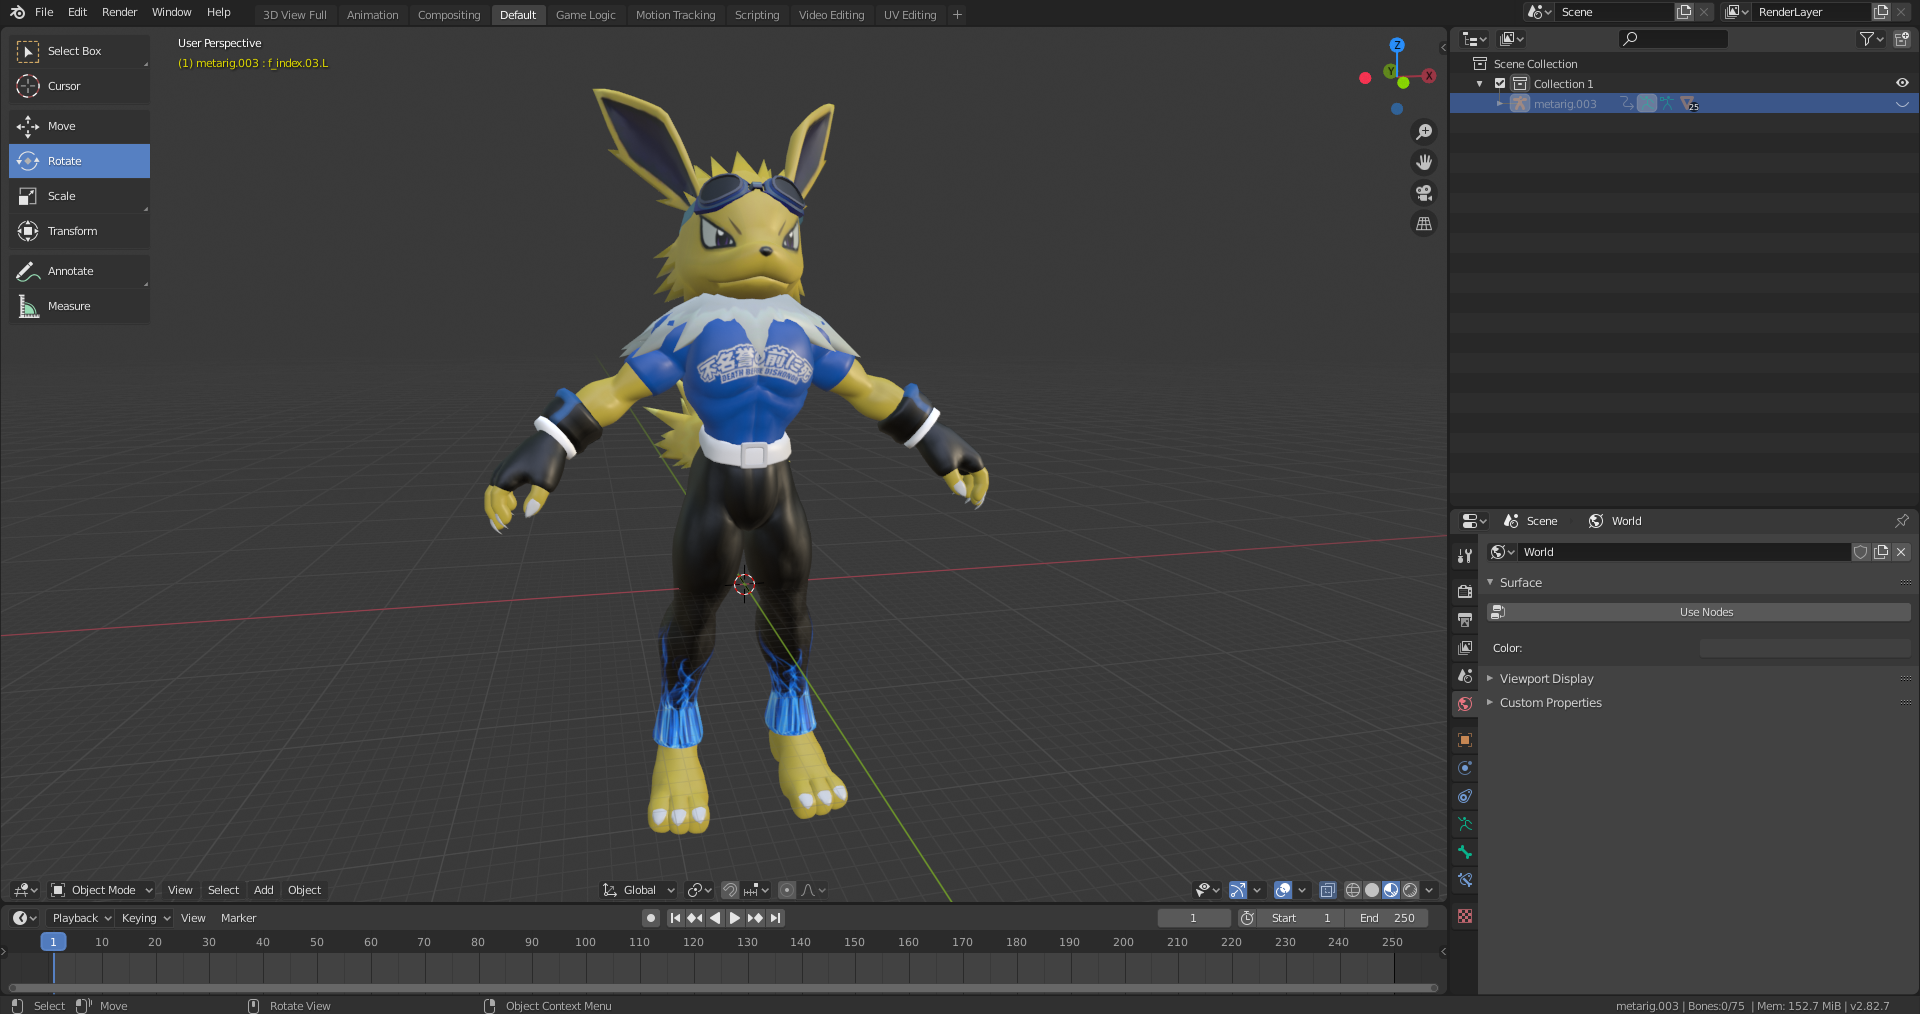Screen dimensions: 1920x1014
Task: Pick the Scale tool
Action: click(79, 196)
